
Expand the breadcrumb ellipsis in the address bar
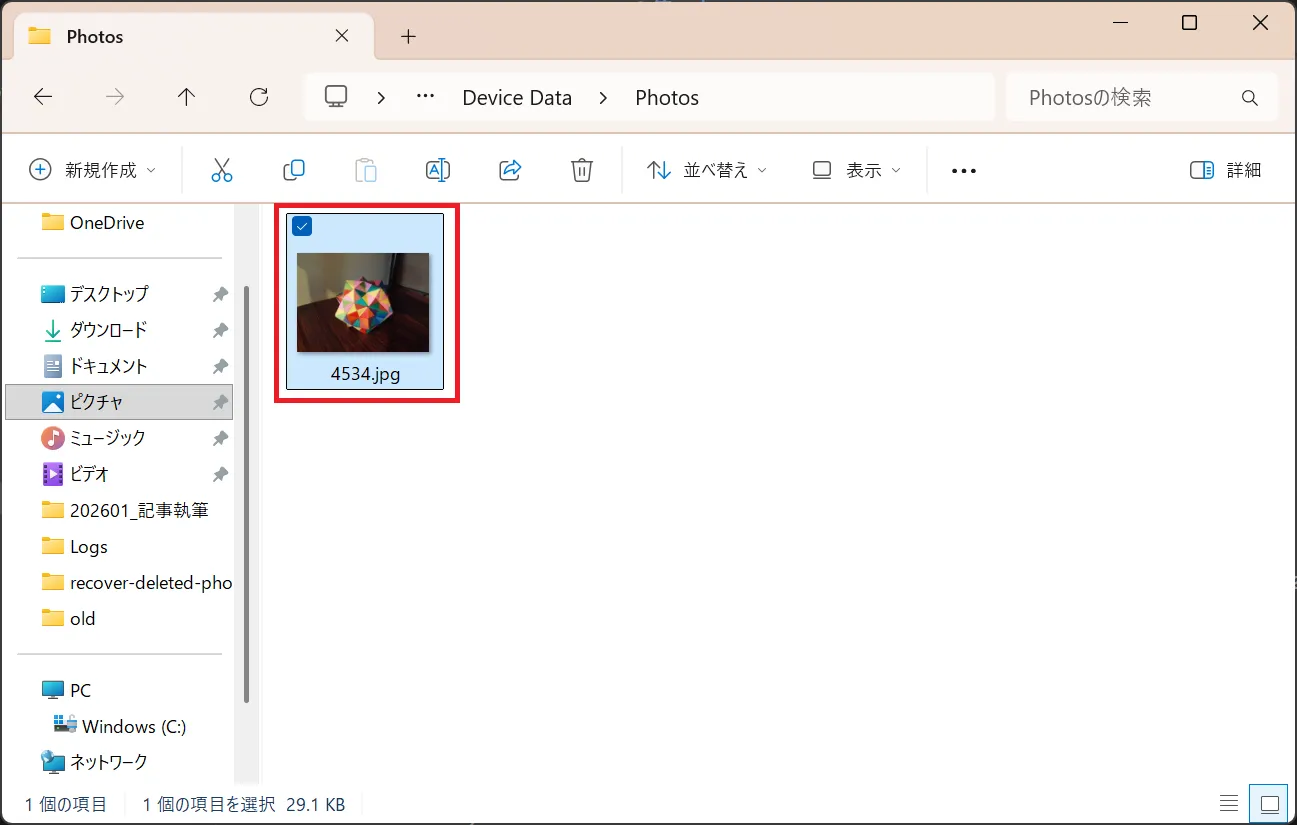click(x=424, y=97)
